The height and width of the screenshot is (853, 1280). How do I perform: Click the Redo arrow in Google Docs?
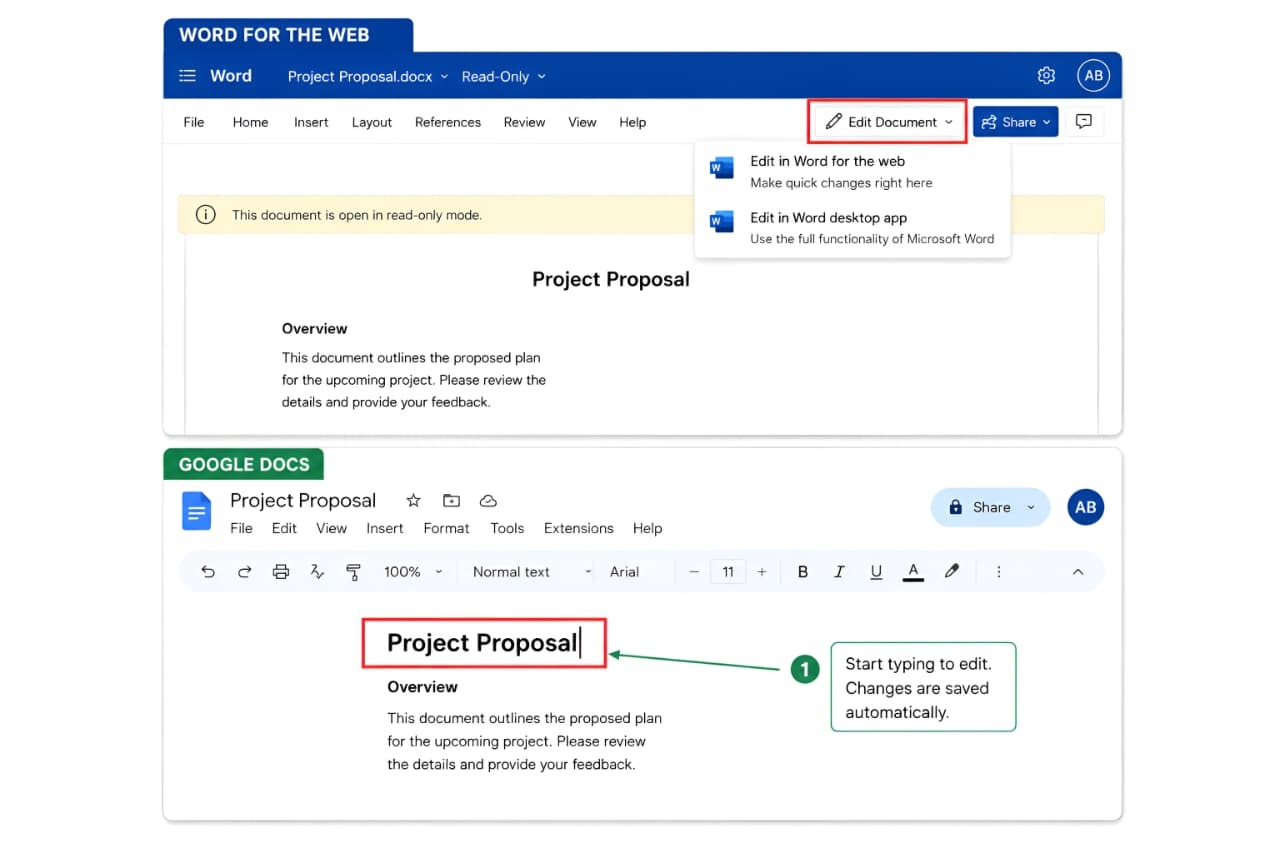click(244, 572)
